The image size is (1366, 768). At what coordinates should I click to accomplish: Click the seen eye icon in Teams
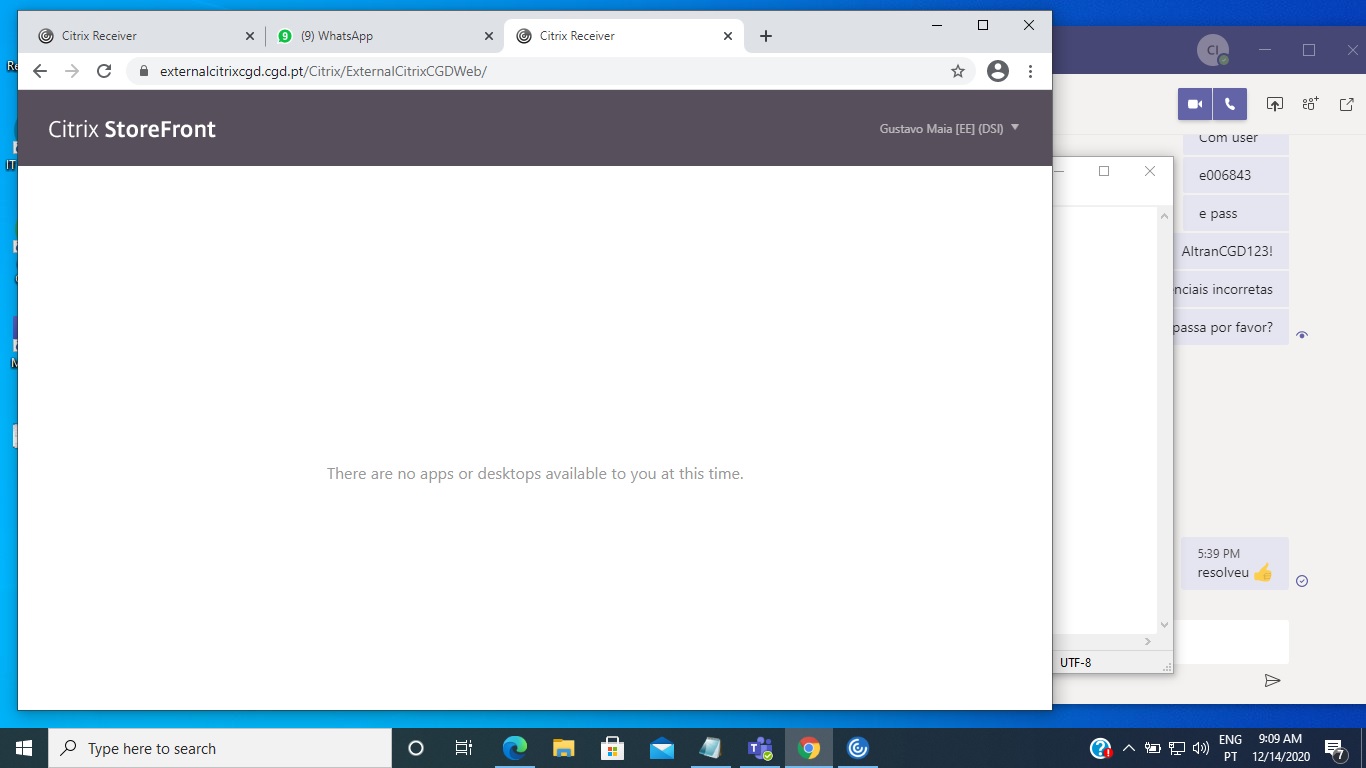pos(1302,335)
